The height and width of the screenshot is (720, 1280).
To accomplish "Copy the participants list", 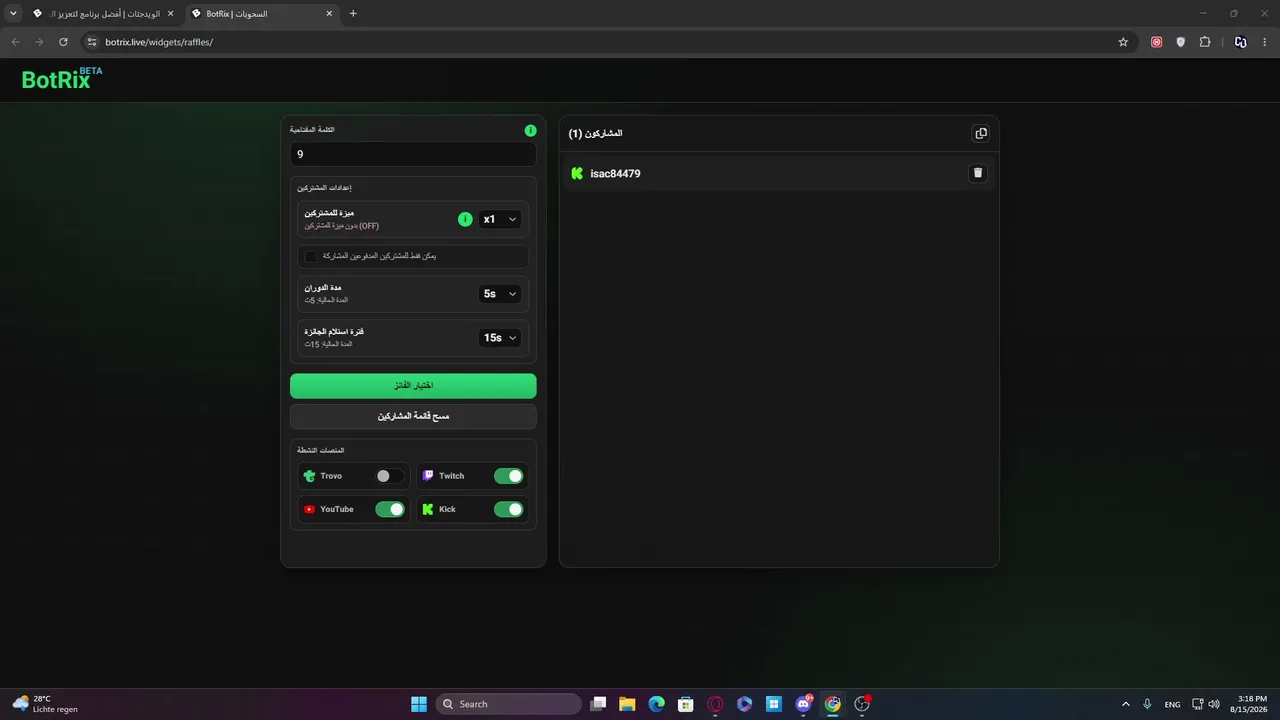I will [981, 133].
